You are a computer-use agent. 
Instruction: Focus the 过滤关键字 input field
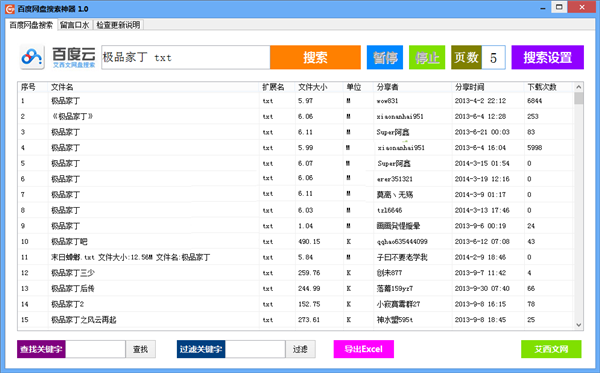click(x=255, y=349)
